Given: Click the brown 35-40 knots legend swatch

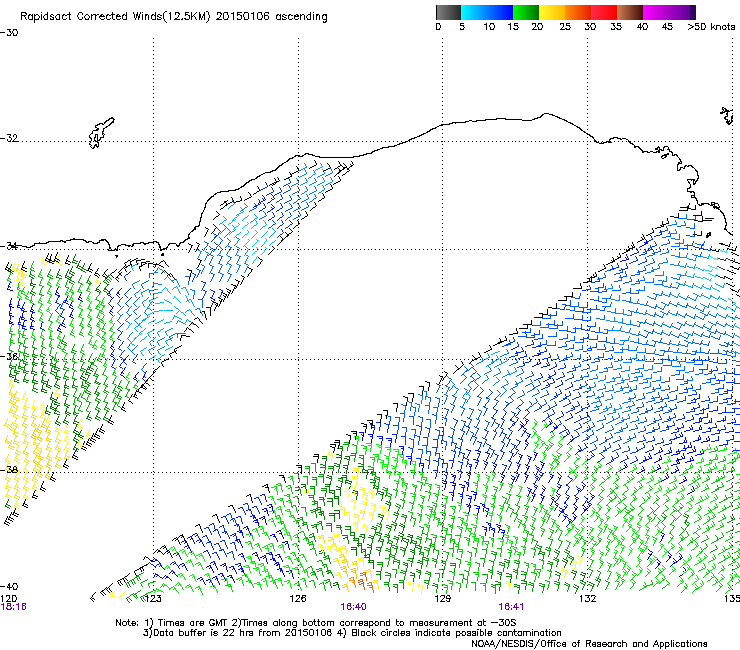Looking at the screenshot, I should click(x=630, y=12).
